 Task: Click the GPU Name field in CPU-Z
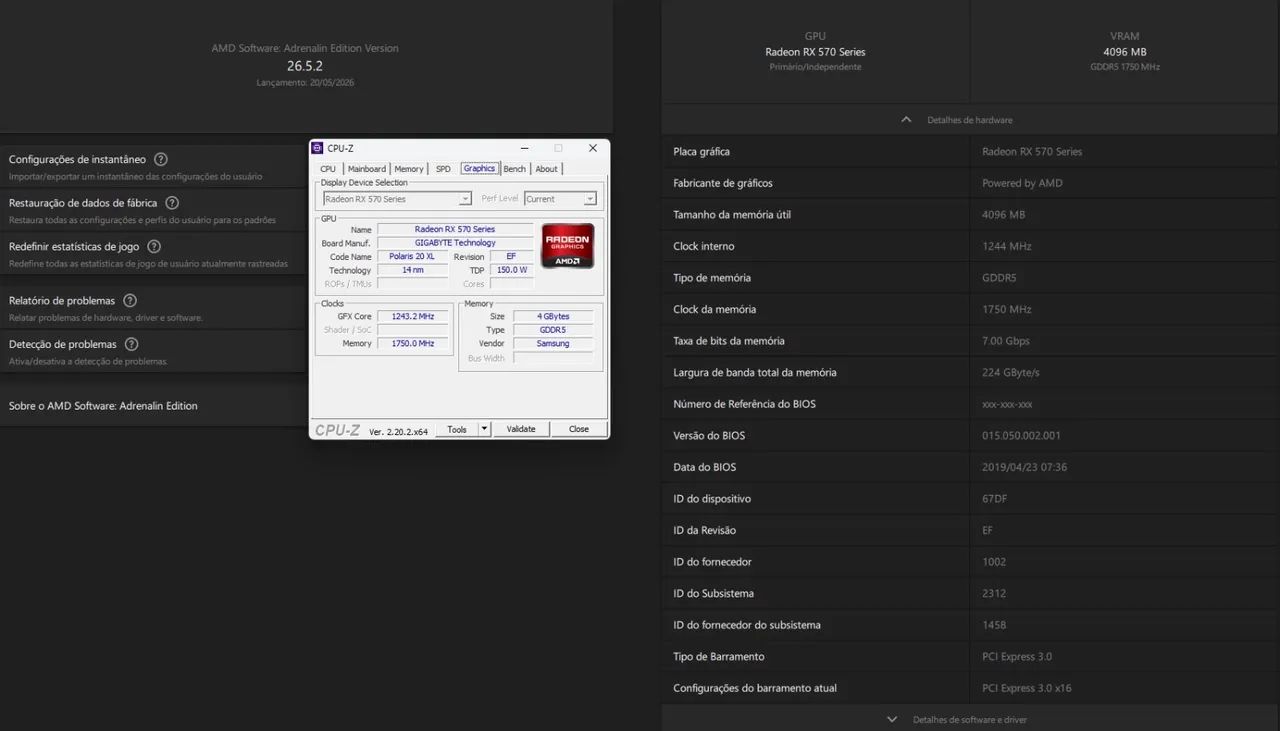pos(455,229)
